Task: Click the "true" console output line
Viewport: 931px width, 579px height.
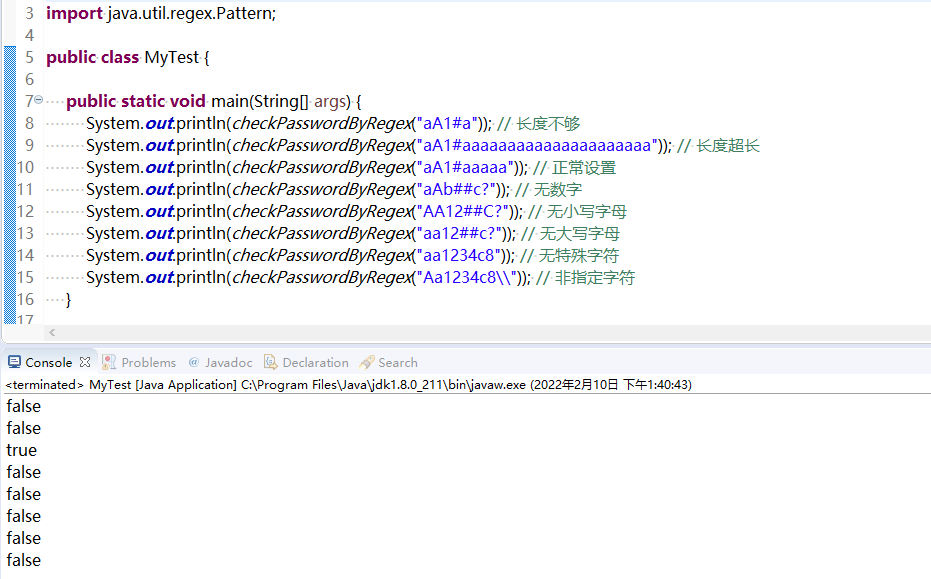Action: [x=21, y=450]
